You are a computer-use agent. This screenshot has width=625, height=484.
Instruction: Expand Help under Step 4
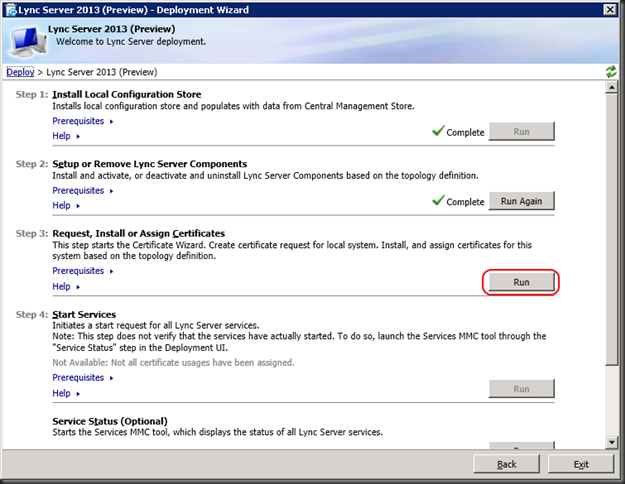click(x=66, y=393)
